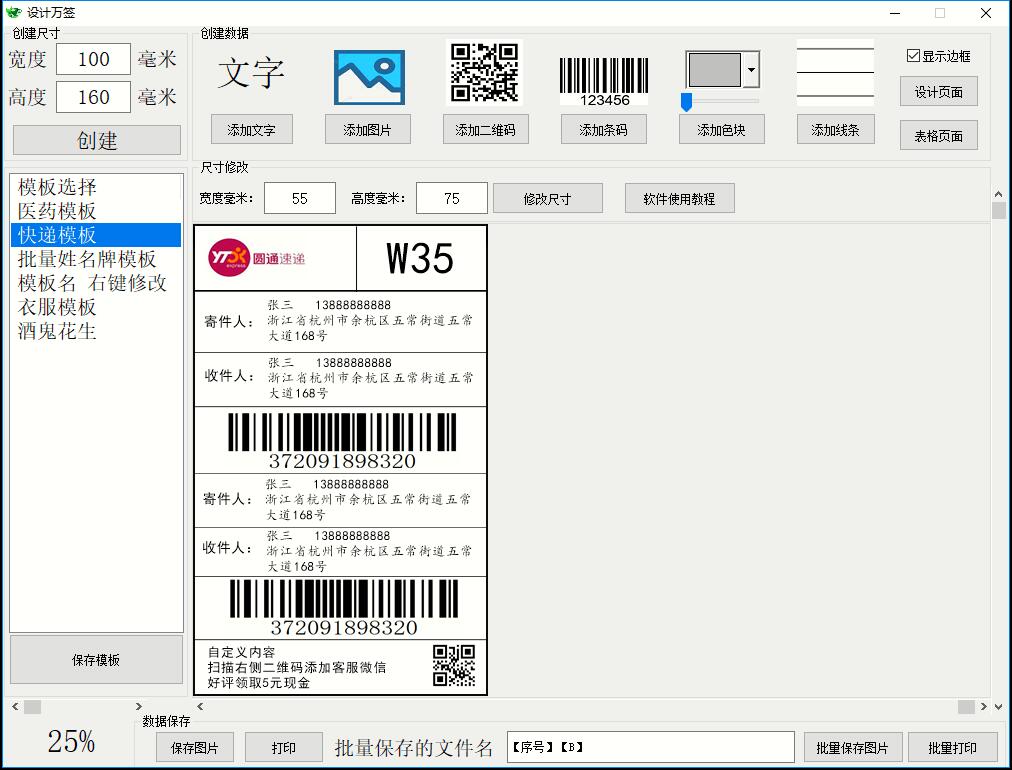Click the gray color swatch preview
1012x770 pixels.
[x=714, y=71]
